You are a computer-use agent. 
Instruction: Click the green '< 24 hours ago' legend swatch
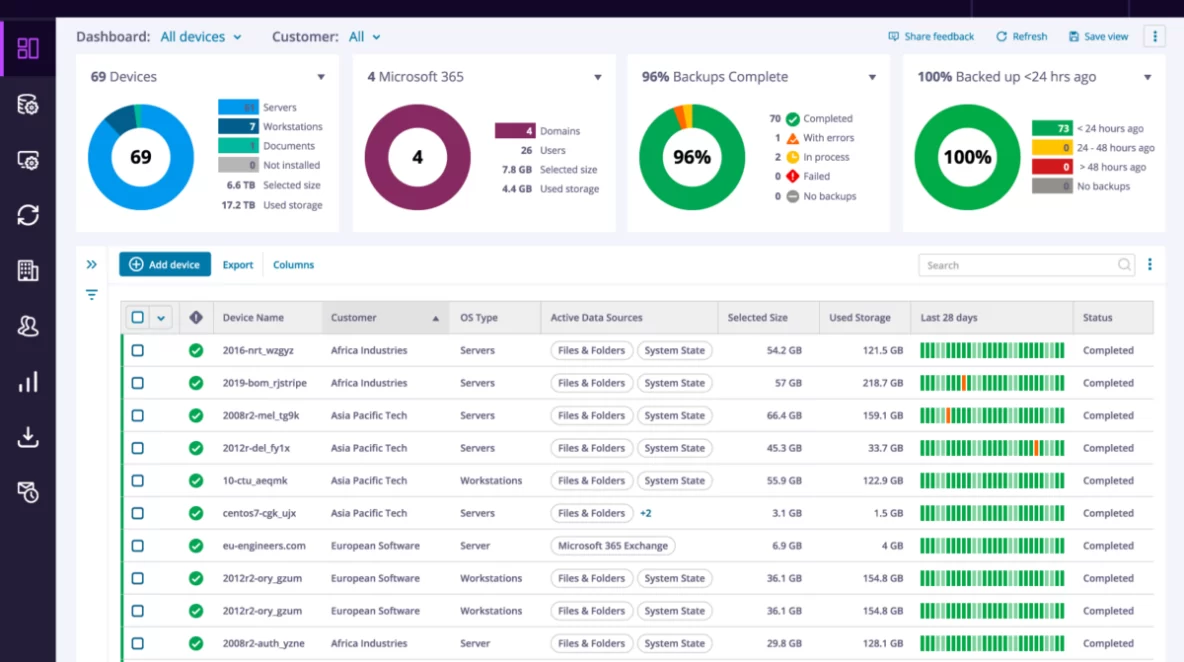point(1051,129)
